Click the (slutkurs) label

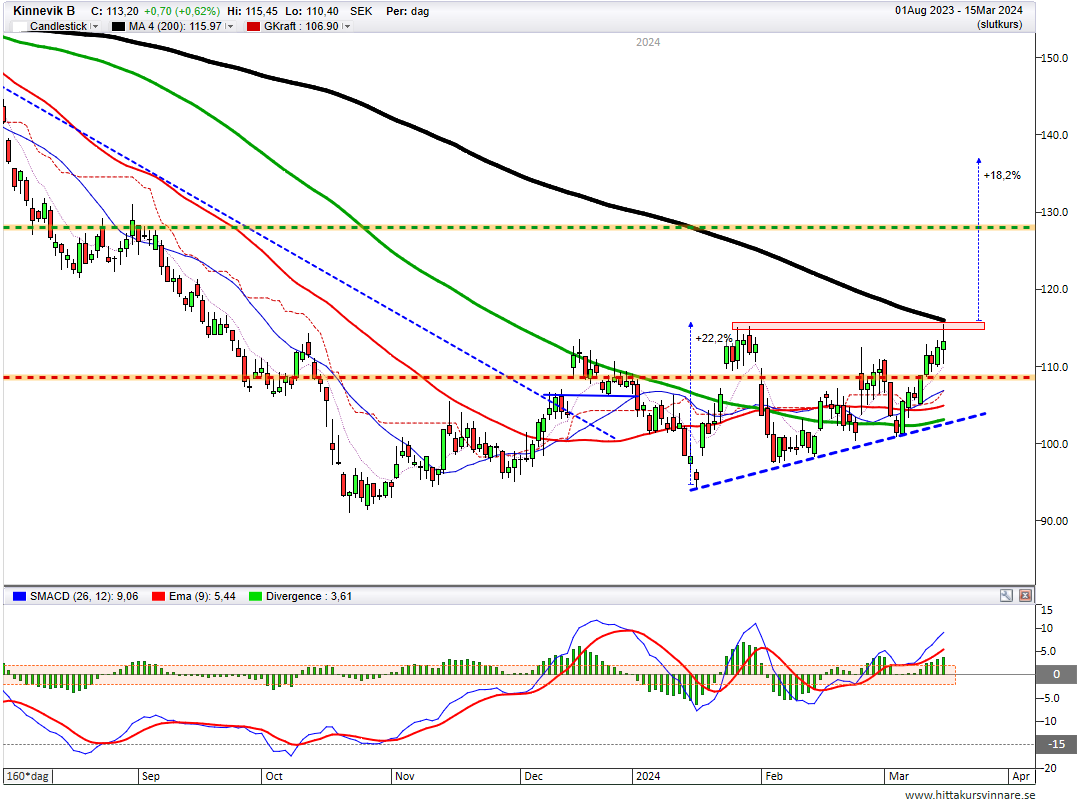(x=999, y=25)
